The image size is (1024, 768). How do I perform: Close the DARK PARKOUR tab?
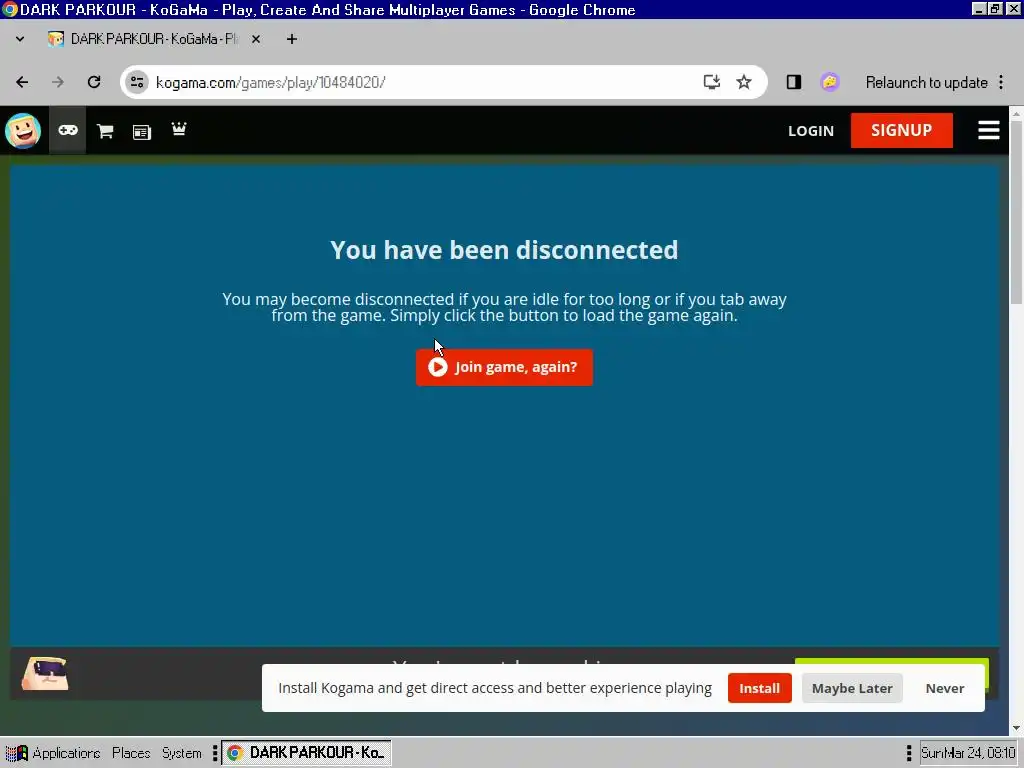(x=256, y=39)
